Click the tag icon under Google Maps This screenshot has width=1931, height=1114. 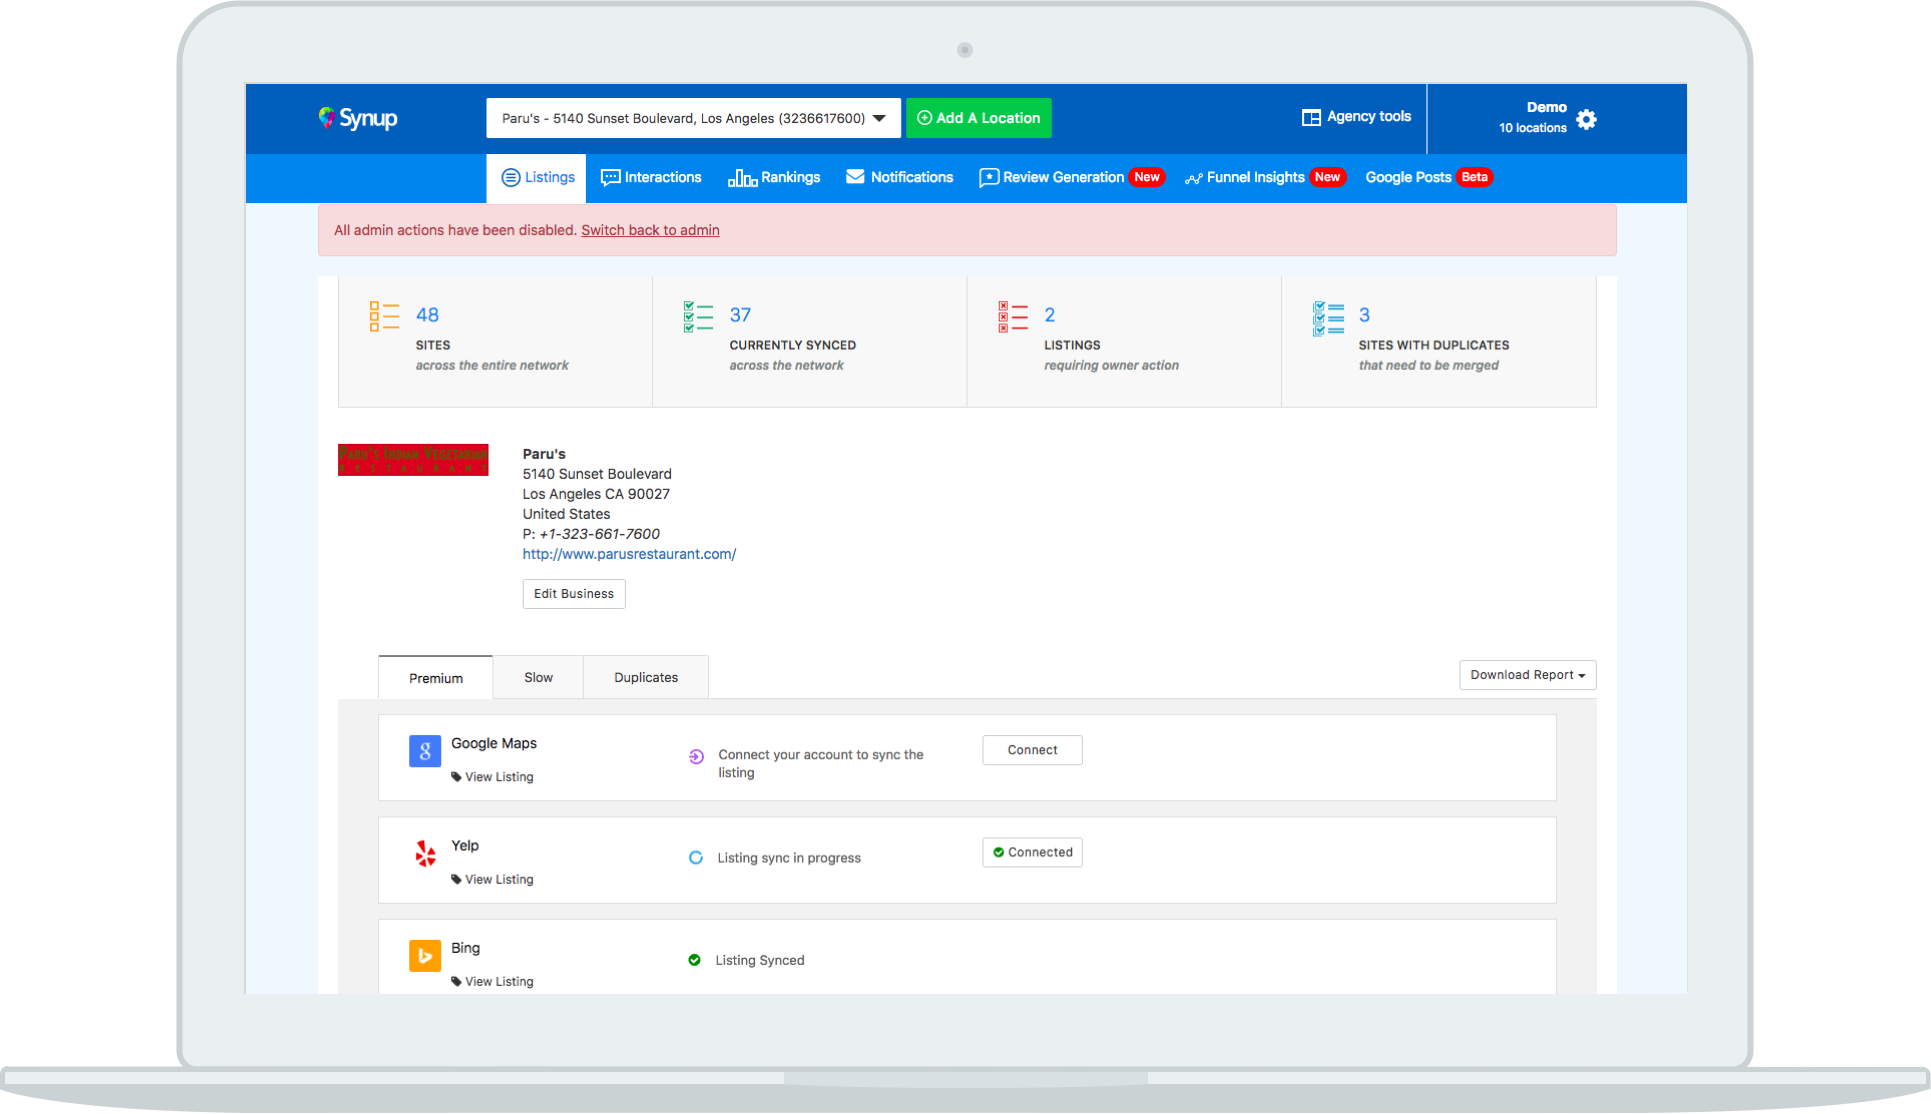coord(456,777)
